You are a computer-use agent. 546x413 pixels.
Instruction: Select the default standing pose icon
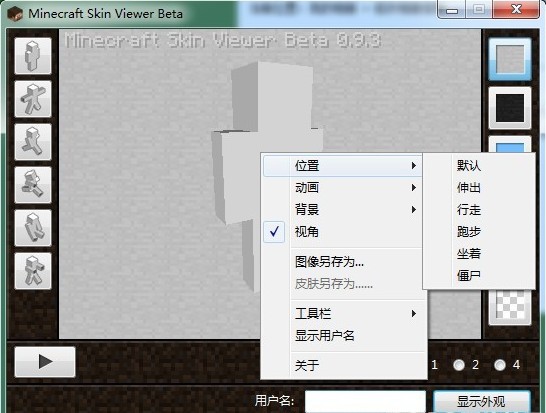pos(33,56)
